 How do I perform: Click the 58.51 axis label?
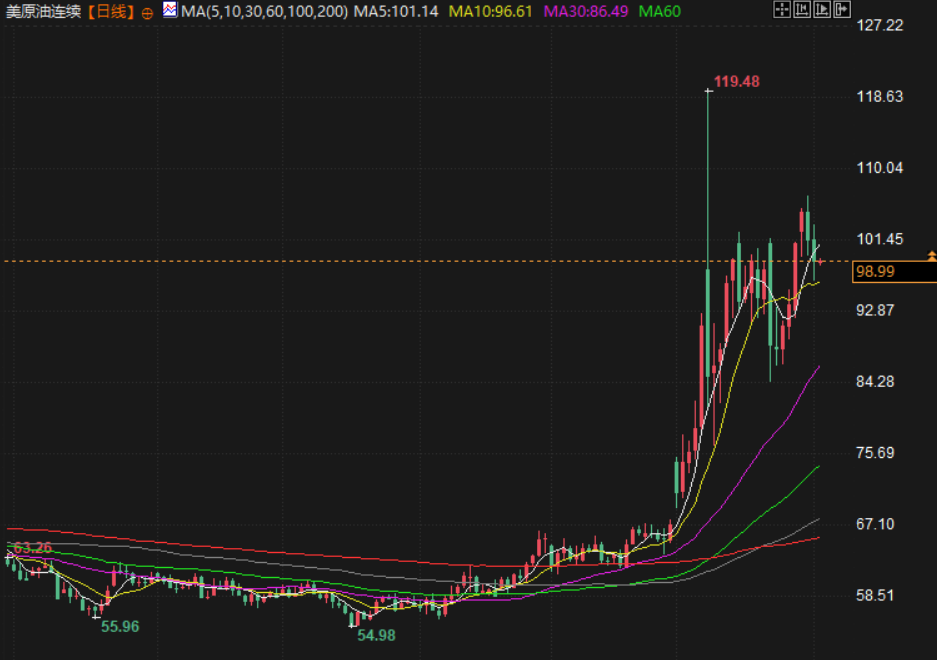(x=875, y=595)
